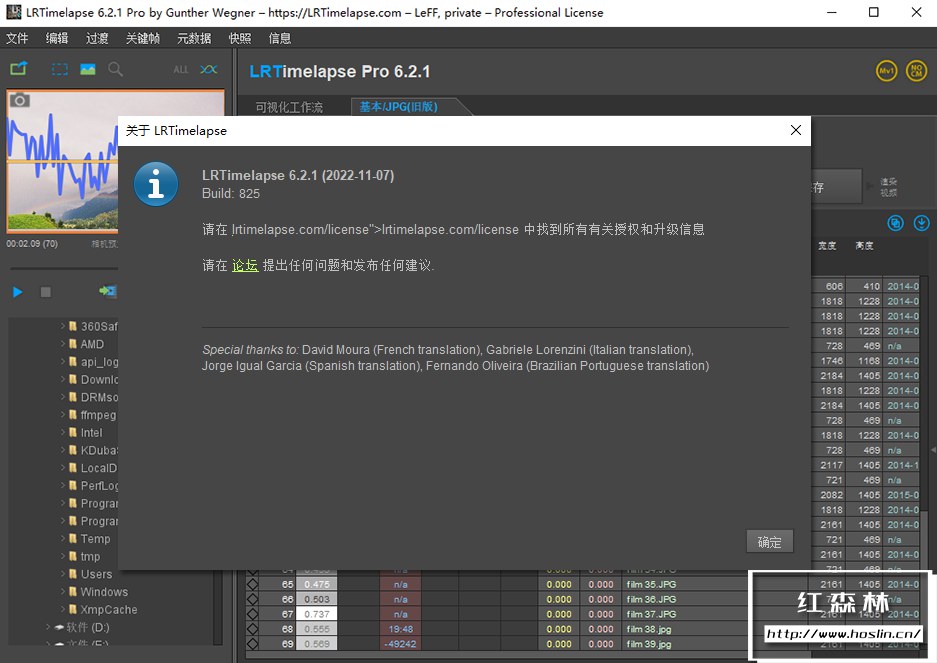Expand the 360Saf folder

coord(62,326)
